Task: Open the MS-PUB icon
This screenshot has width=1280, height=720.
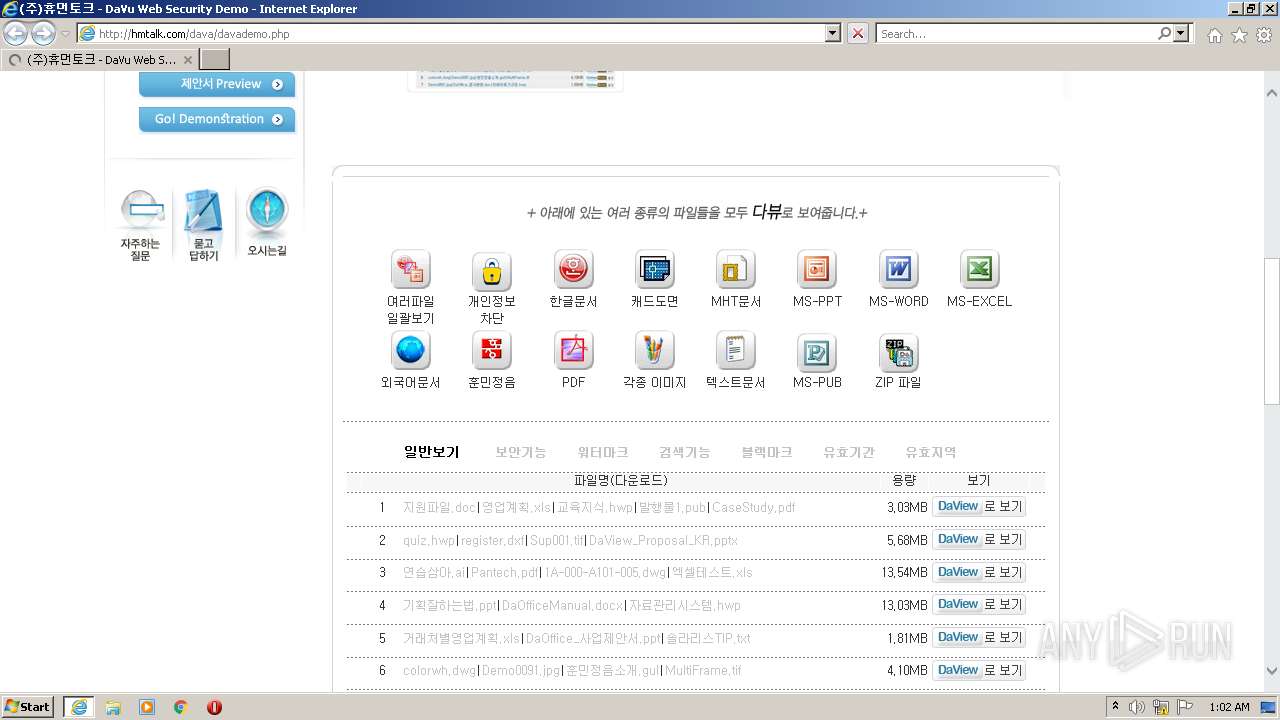Action: (x=817, y=351)
